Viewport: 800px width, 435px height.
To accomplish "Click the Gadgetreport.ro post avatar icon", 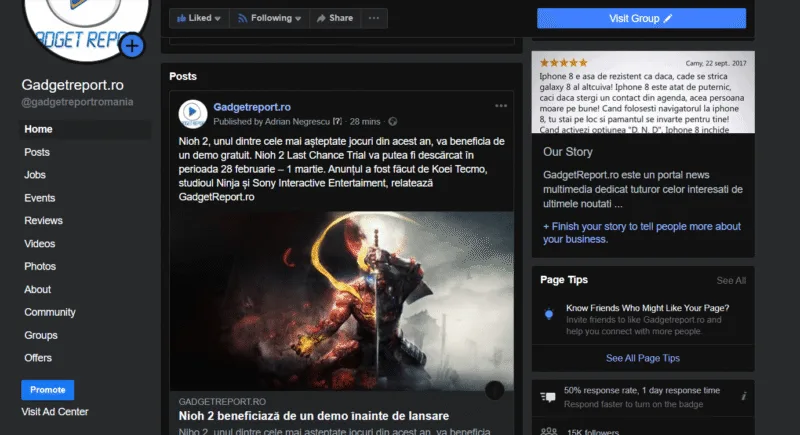I will [x=192, y=114].
